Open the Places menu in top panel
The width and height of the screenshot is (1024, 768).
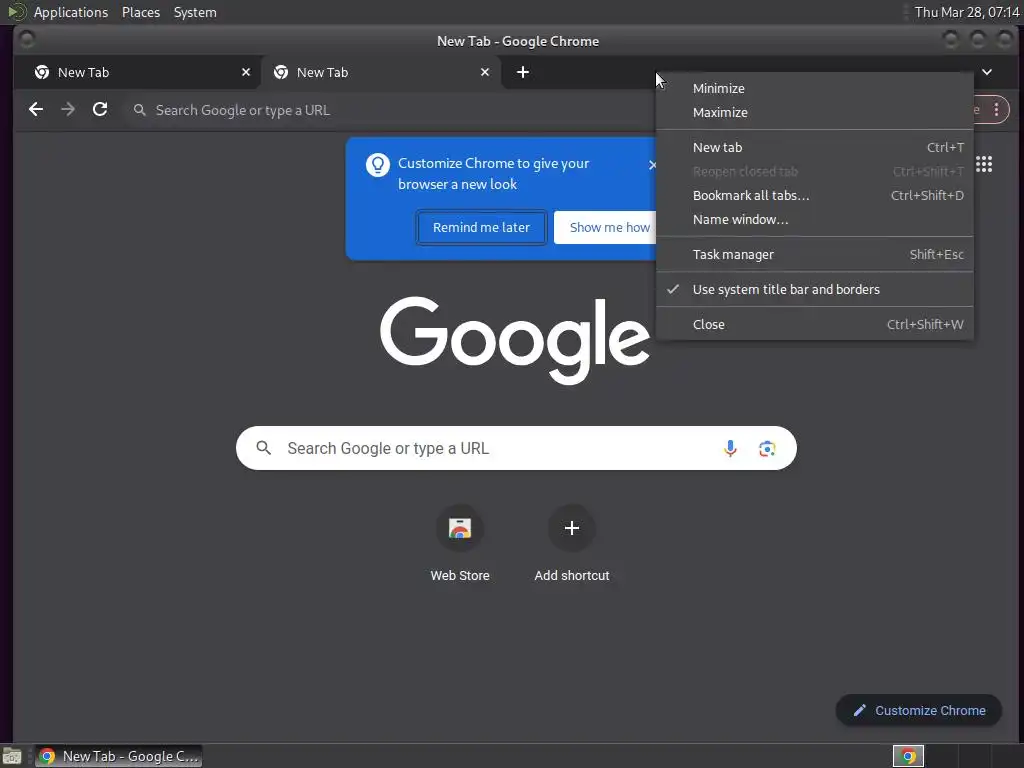(141, 12)
